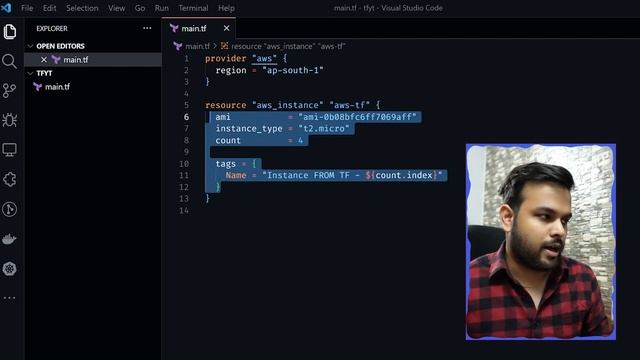Open the Go menu
This screenshot has width=640, height=360.
(140, 8)
